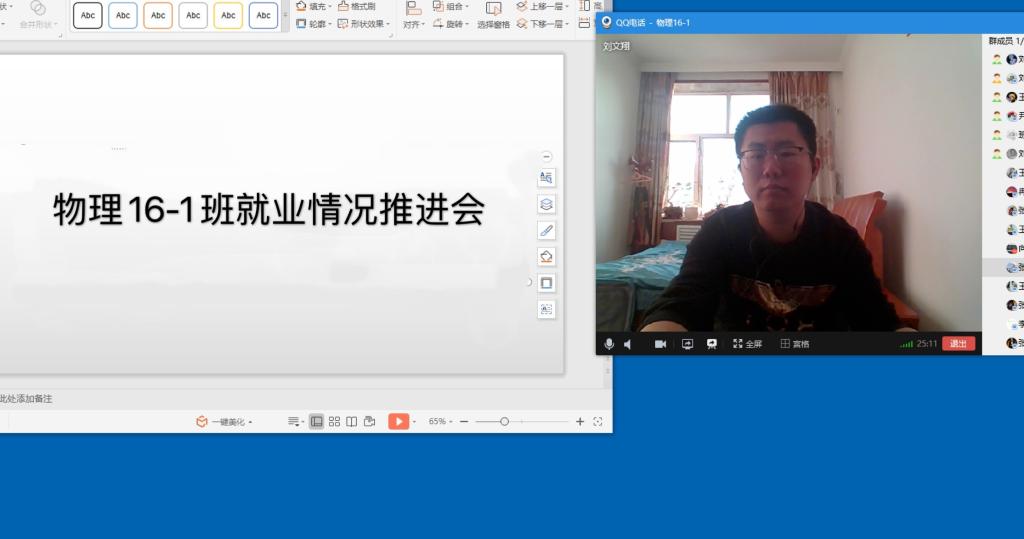The height and width of the screenshot is (539, 1024).
Task: Open the 一键美化 beautify dropdown
Action: point(225,422)
